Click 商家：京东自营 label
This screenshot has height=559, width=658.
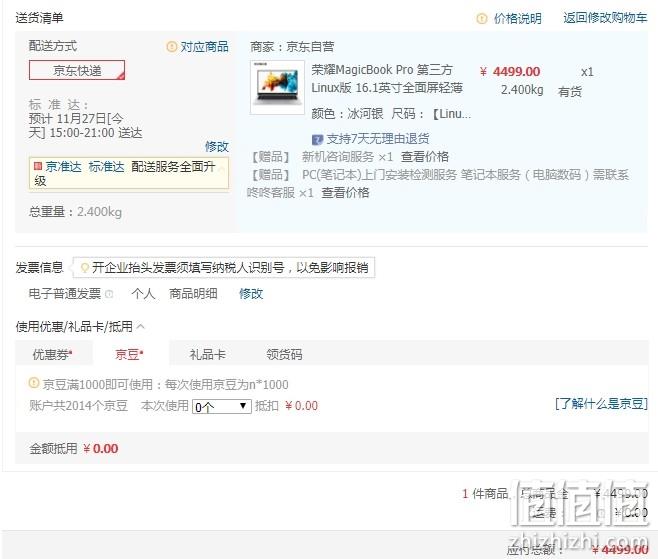coord(292,47)
